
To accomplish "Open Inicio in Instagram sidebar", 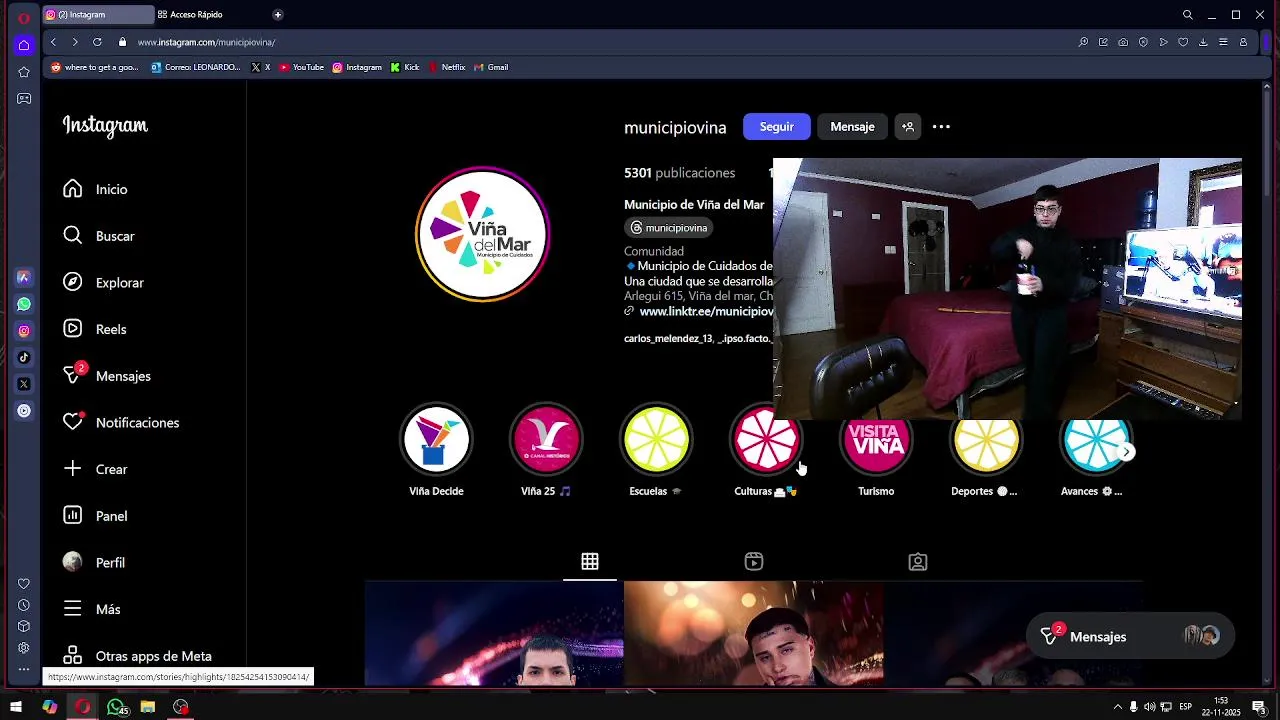I will (96, 189).
